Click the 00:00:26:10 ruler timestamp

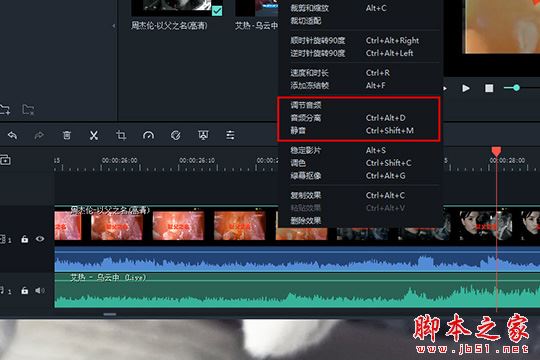[x=197, y=161]
